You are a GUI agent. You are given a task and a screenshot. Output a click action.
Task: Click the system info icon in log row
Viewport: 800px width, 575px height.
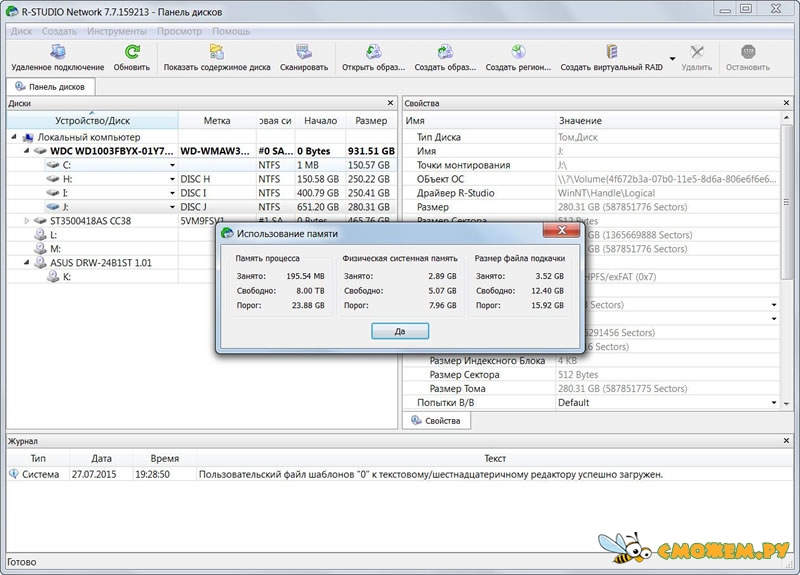click(x=14, y=474)
